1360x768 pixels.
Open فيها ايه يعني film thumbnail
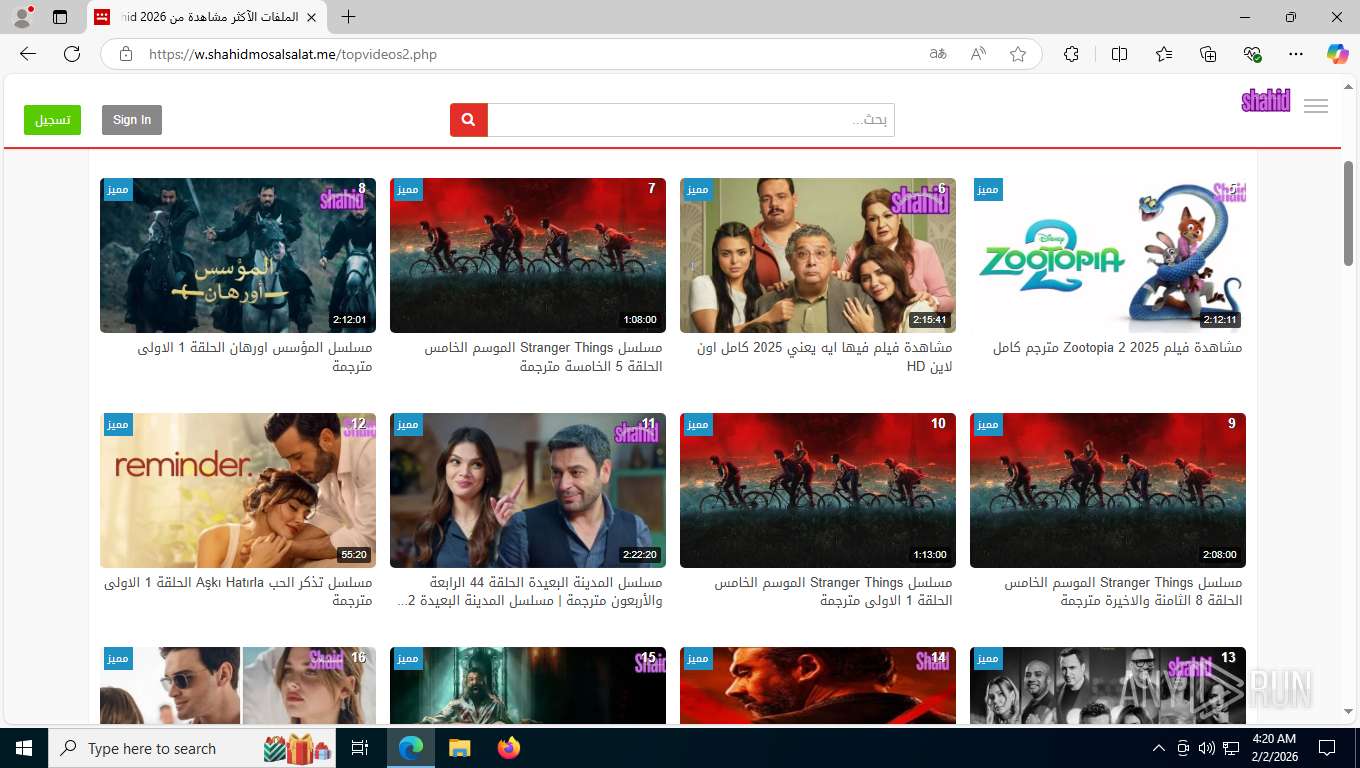(x=818, y=255)
